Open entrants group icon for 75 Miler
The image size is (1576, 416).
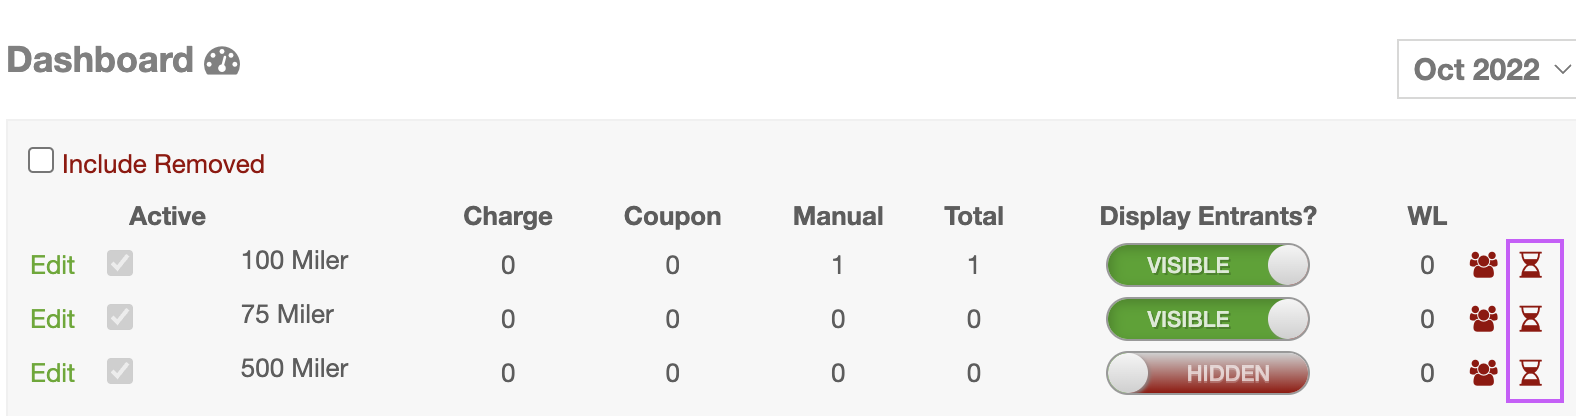pyautogui.click(x=1483, y=319)
